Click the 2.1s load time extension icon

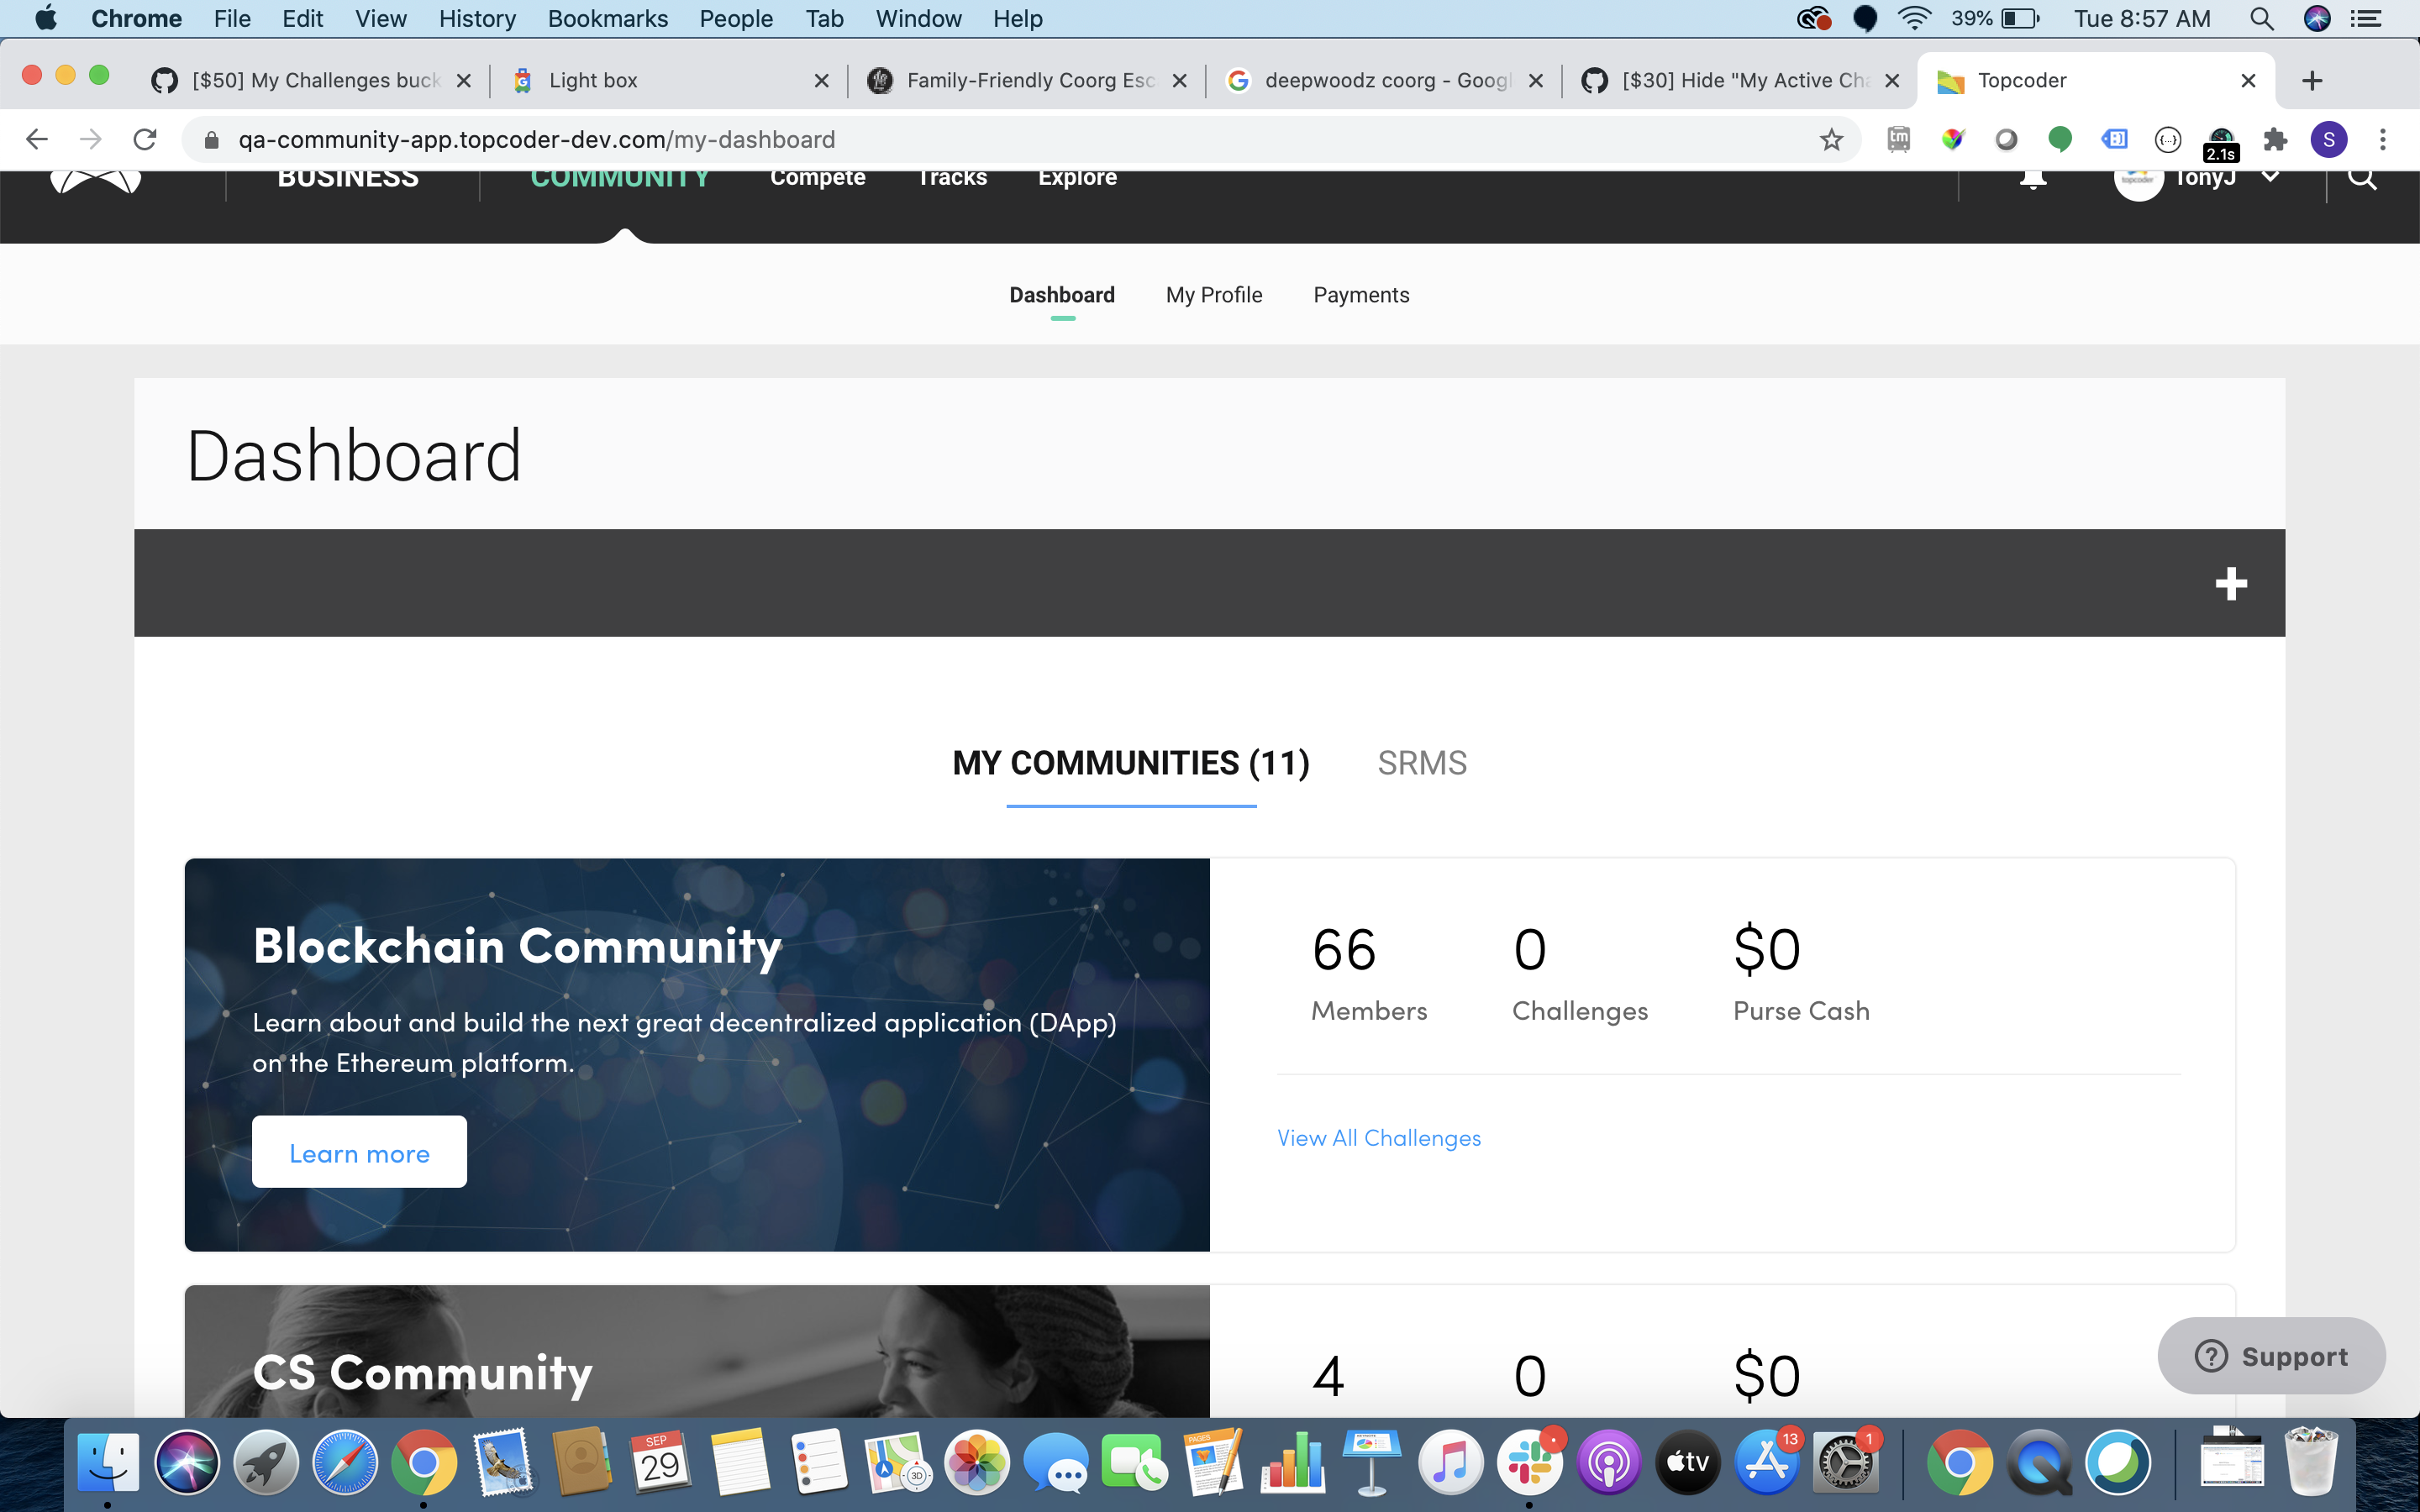tap(2221, 143)
